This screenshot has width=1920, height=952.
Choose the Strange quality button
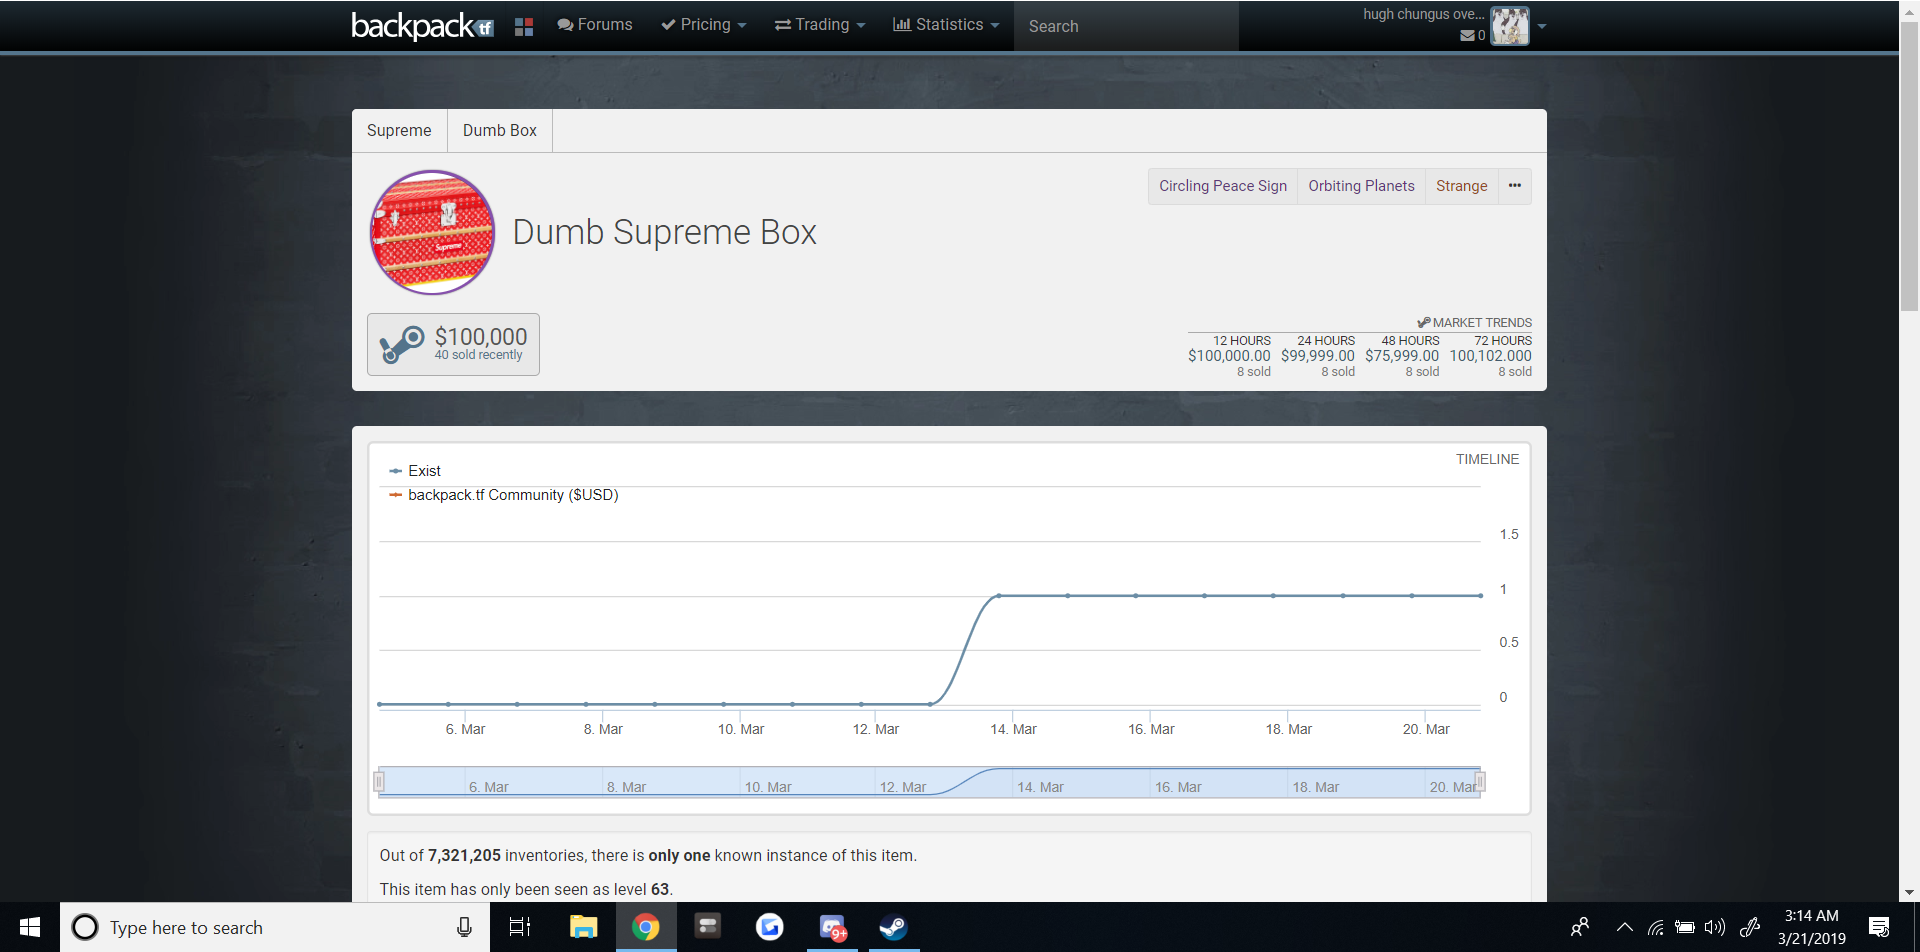coord(1462,186)
